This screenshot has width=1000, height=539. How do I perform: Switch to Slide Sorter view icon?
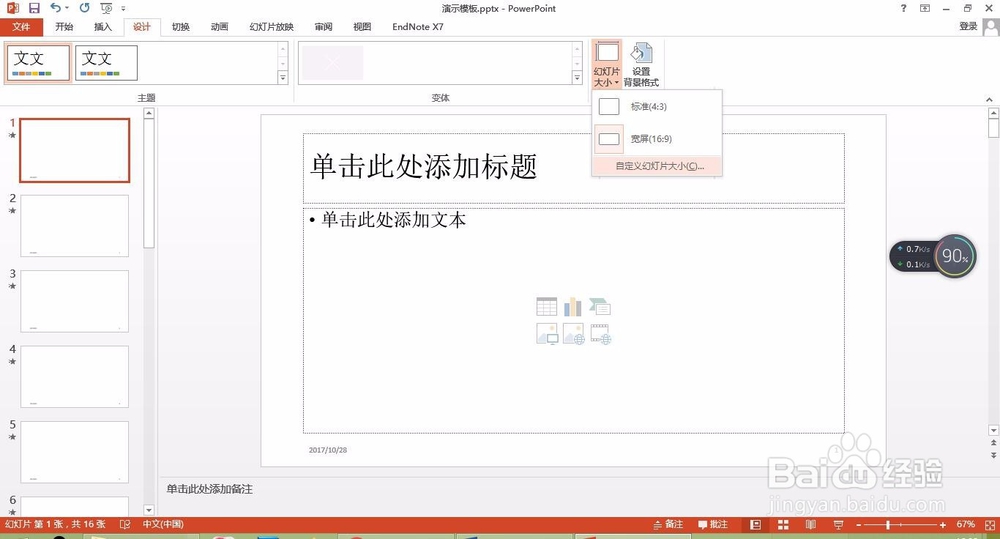pos(783,524)
